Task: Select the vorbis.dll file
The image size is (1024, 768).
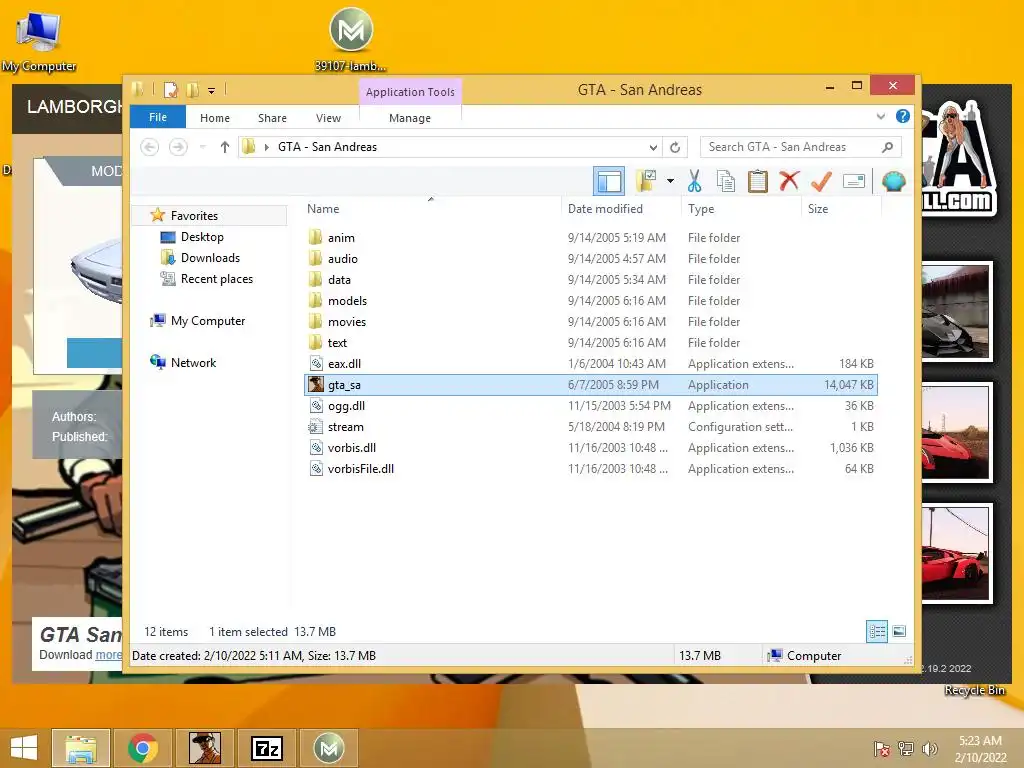Action: pos(591,447)
